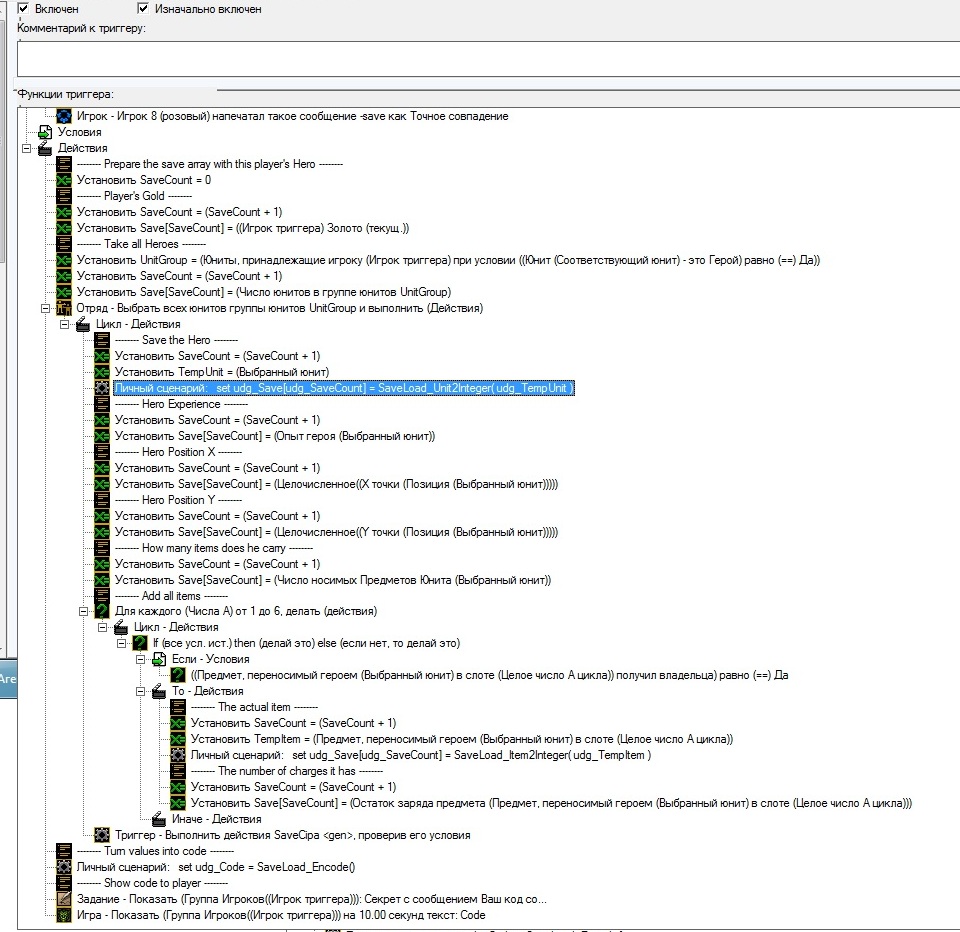Select the Show code to player comment

(152, 883)
